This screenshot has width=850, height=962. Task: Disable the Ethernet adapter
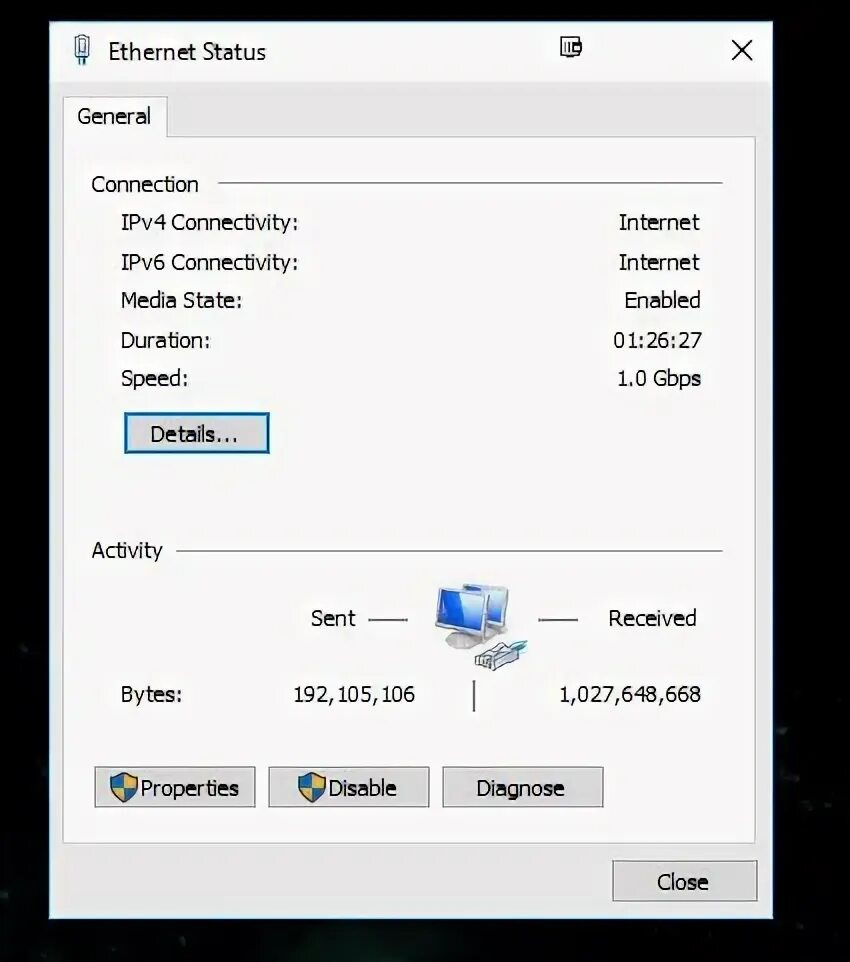tap(349, 787)
